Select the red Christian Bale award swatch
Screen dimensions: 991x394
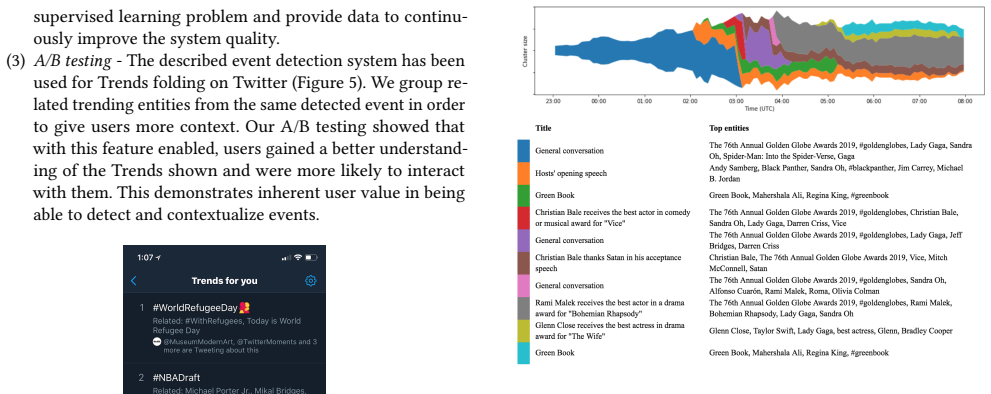[524, 218]
